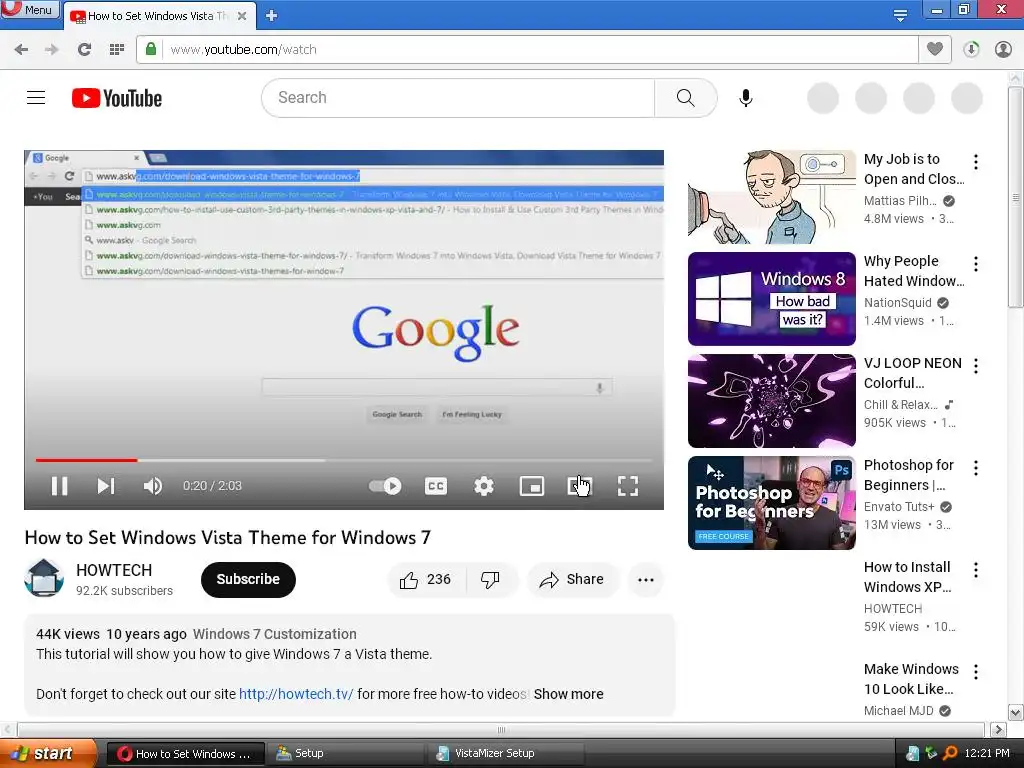Open options for Photoshop for Beginners video
The width and height of the screenshot is (1024, 768).
[976, 468]
